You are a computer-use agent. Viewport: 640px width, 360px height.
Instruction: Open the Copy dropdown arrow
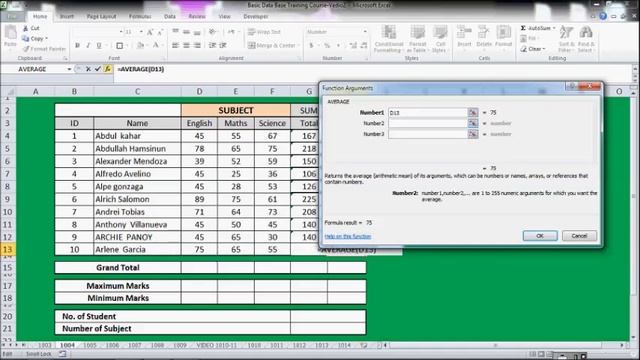pos(47,38)
